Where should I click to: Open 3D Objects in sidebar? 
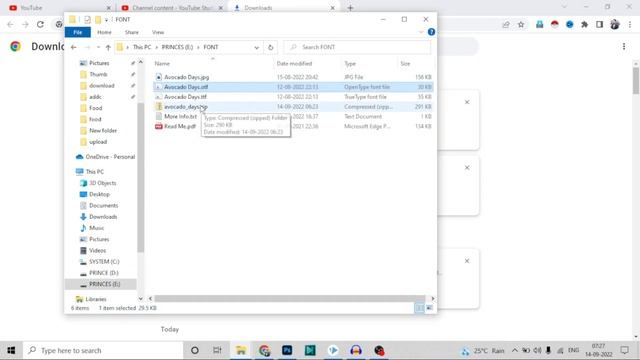coord(102,183)
